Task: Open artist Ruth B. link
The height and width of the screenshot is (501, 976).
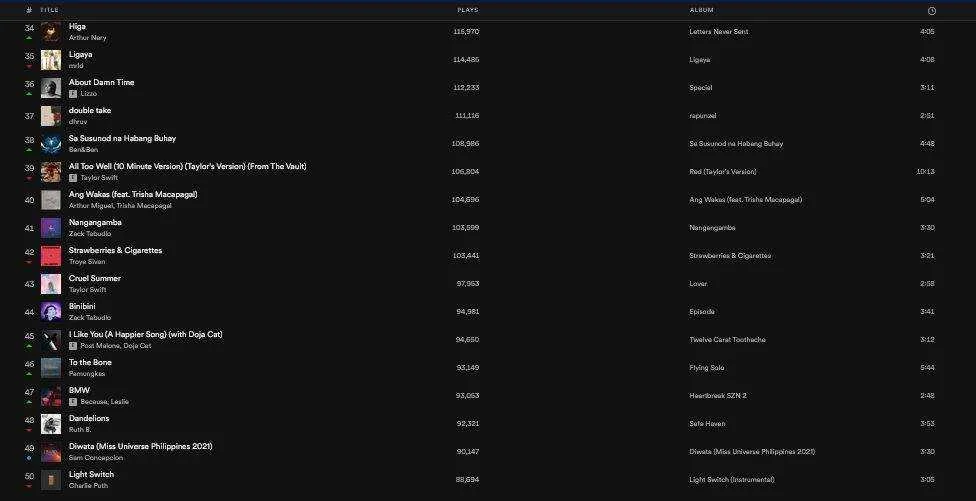Action: [80, 429]
